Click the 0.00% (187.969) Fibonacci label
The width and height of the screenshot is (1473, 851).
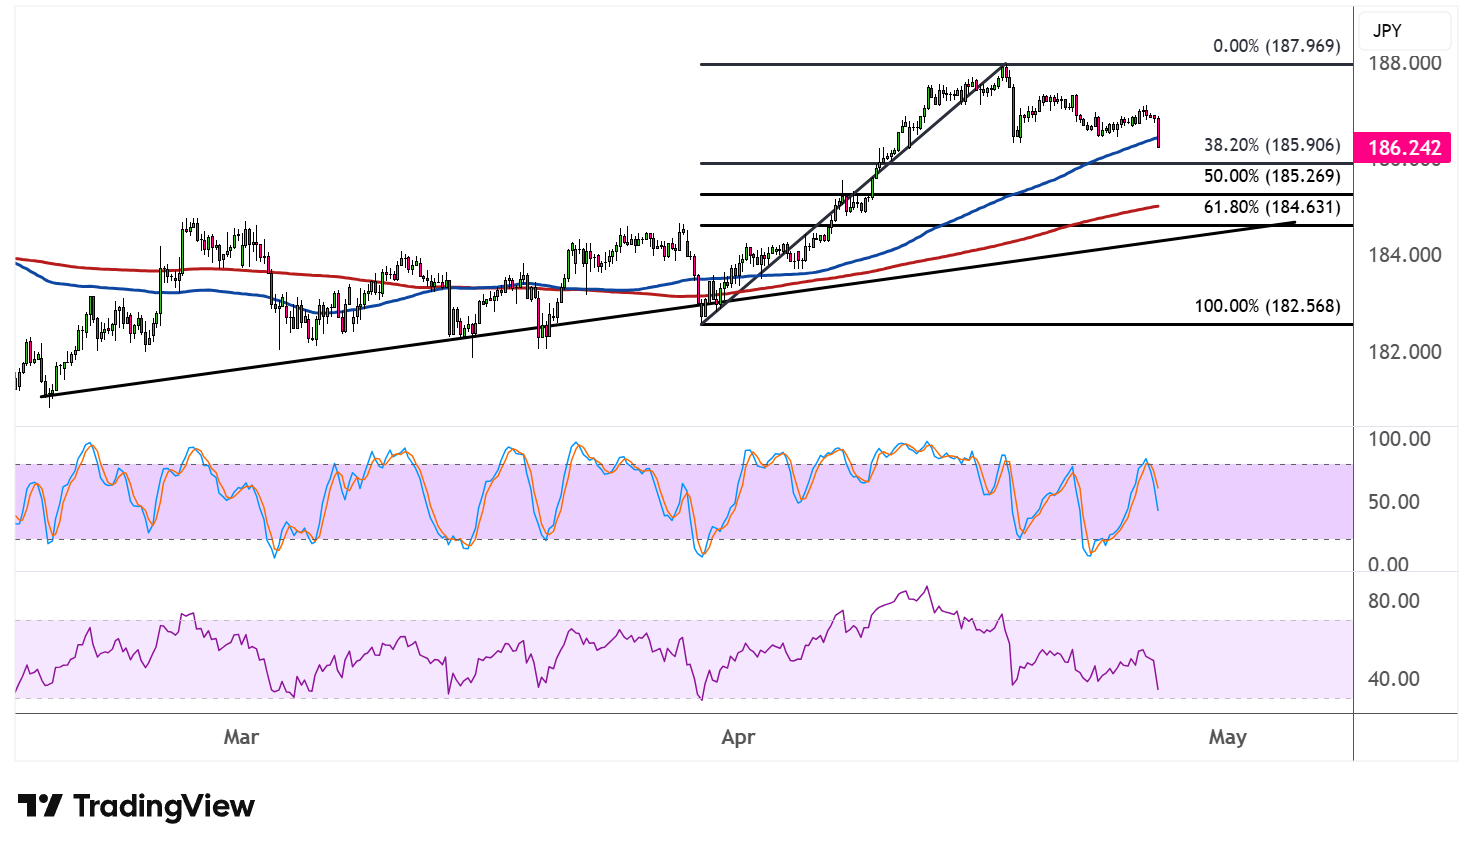click(x=1276, y=46)
